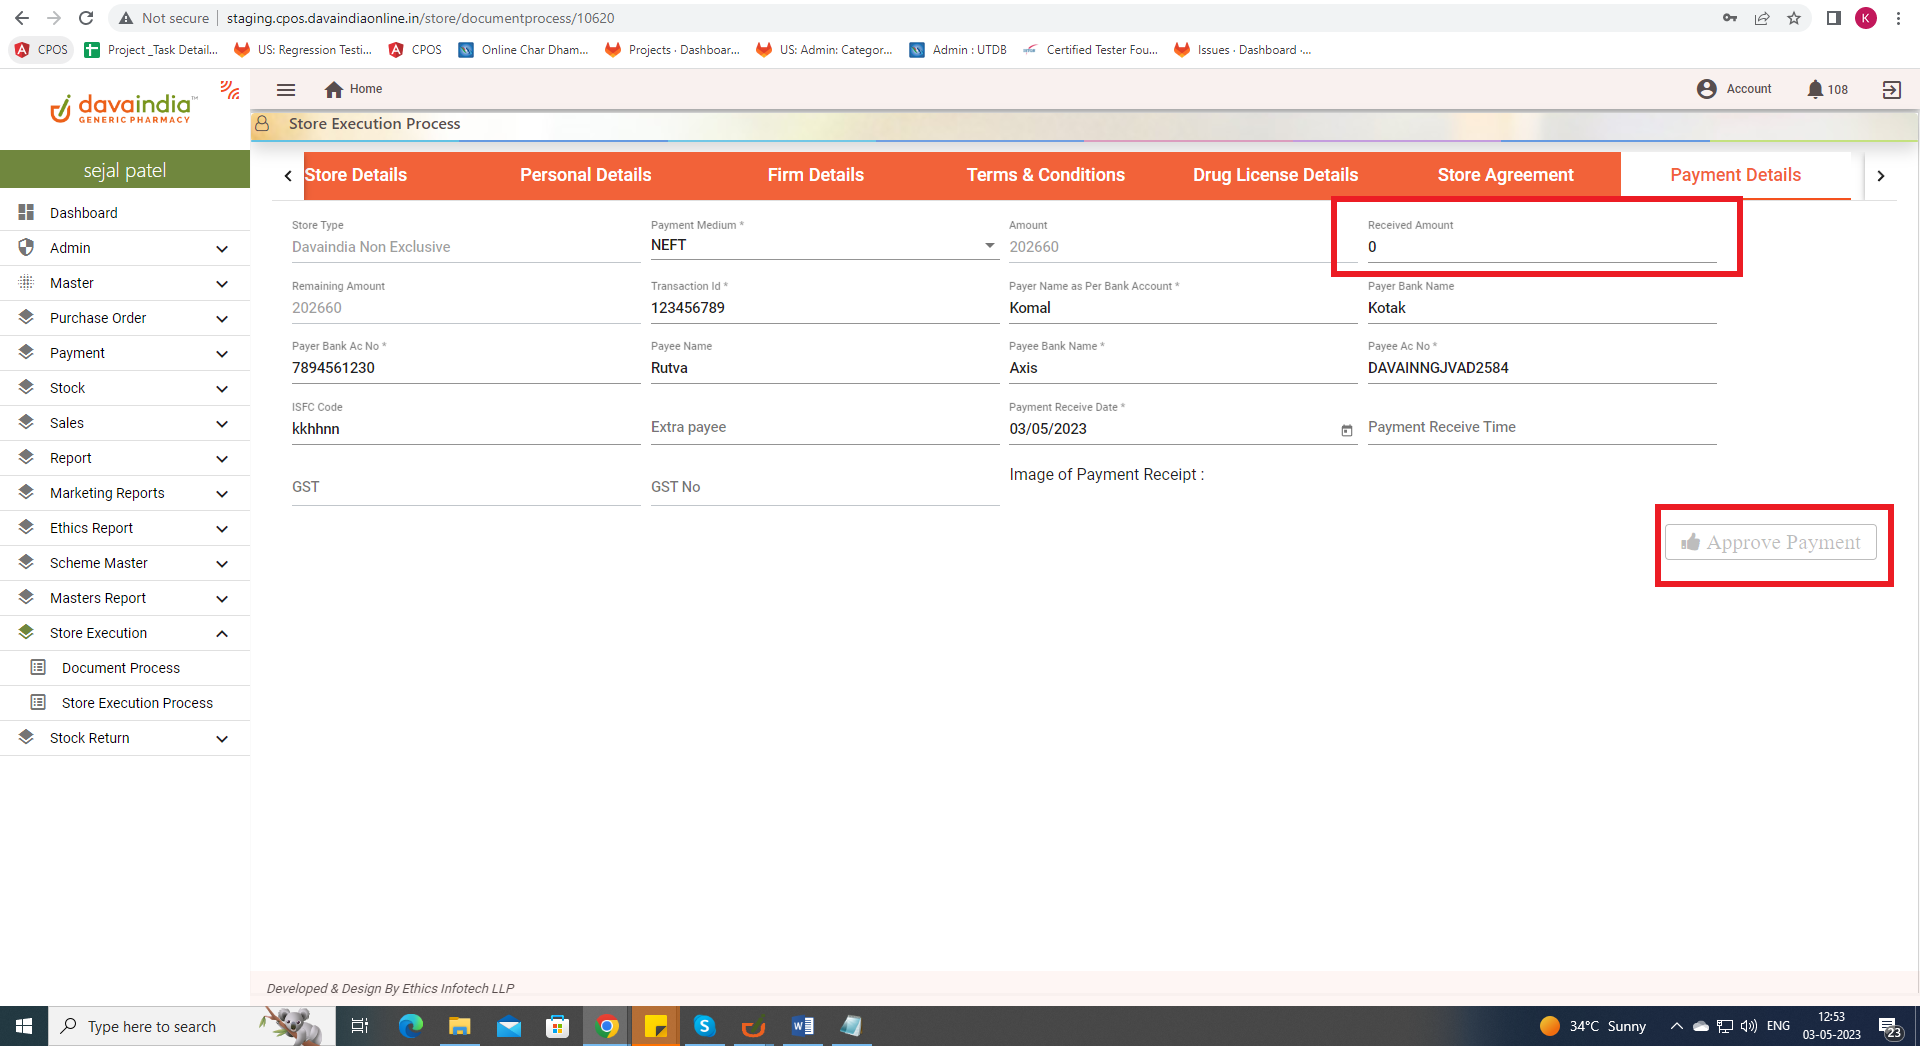
Task: Click the Home icon in header
Action: pyautogui.click(x=334, y=89)
